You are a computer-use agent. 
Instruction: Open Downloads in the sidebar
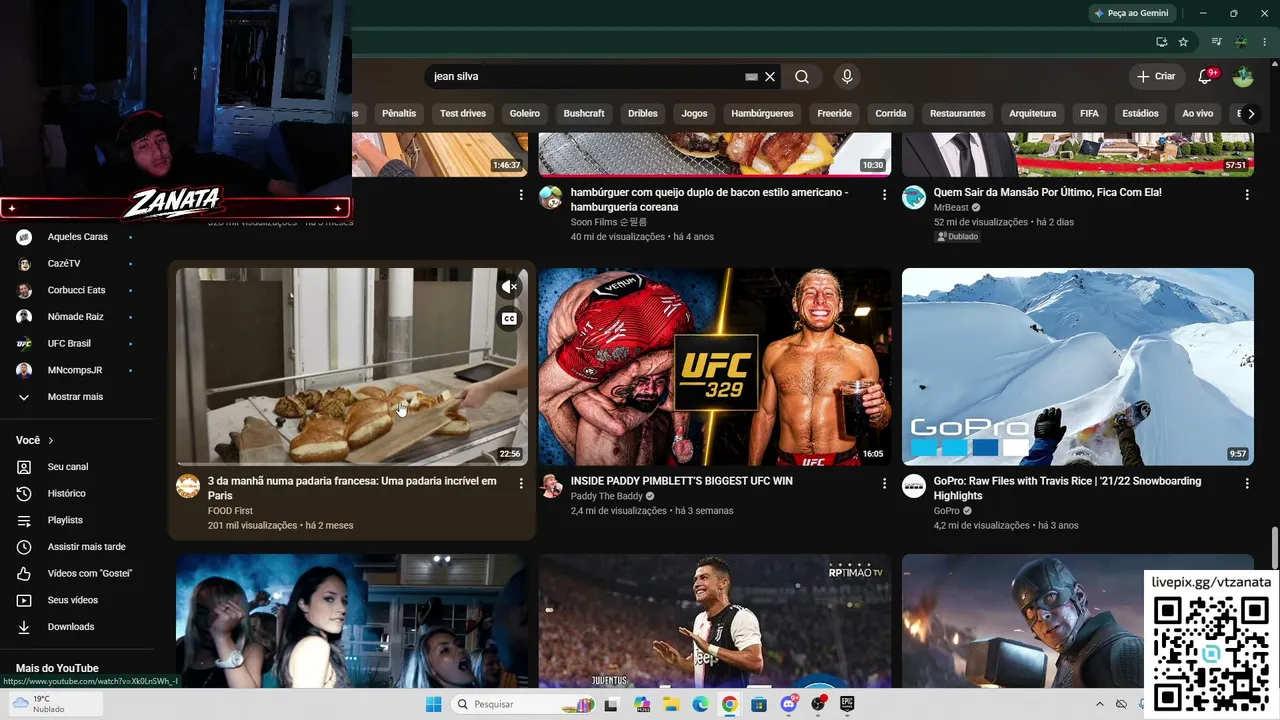[x=71, y=627]
